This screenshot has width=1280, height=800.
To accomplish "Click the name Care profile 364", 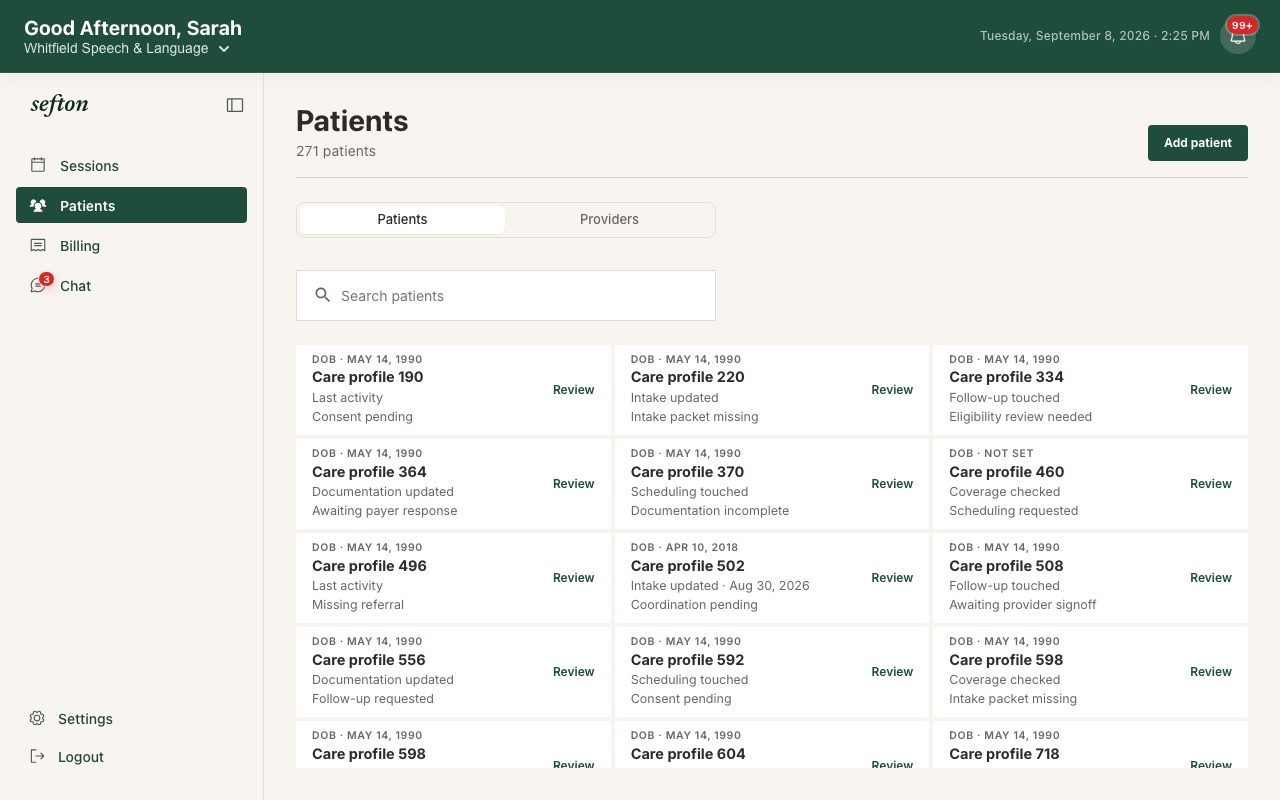I will [369, 472].
